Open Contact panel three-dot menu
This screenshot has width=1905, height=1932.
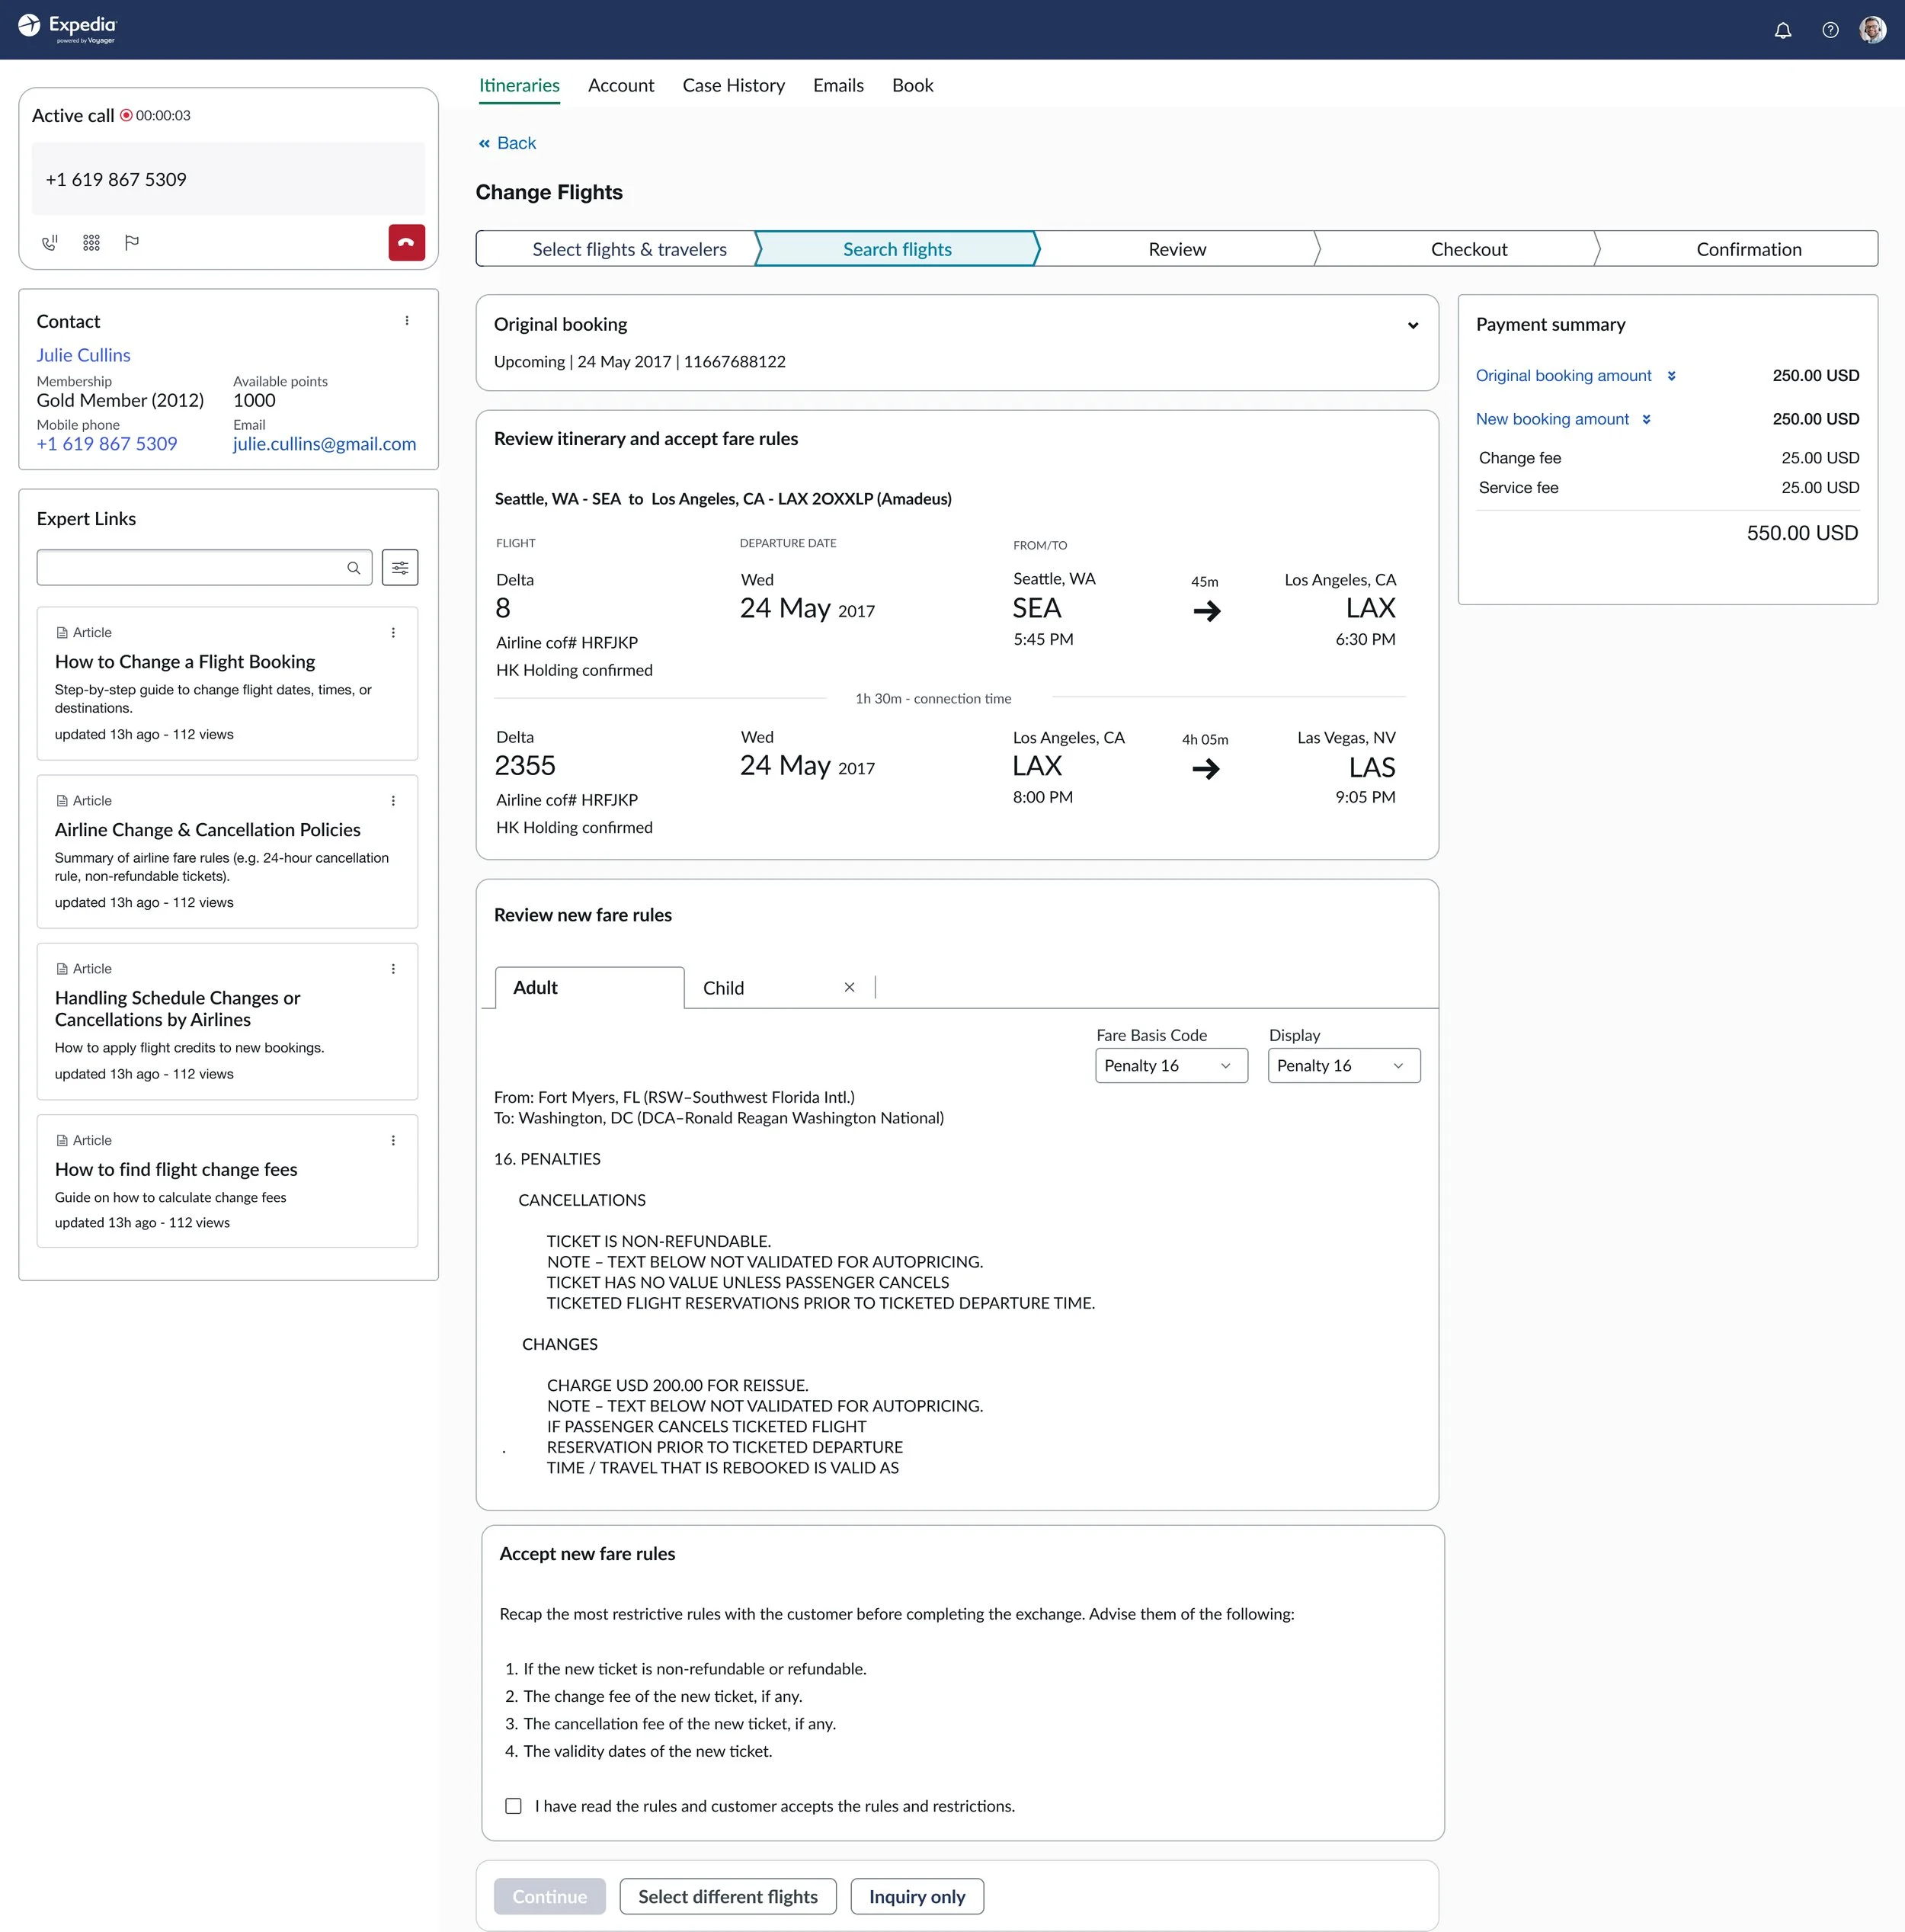(x=406, y=321)
